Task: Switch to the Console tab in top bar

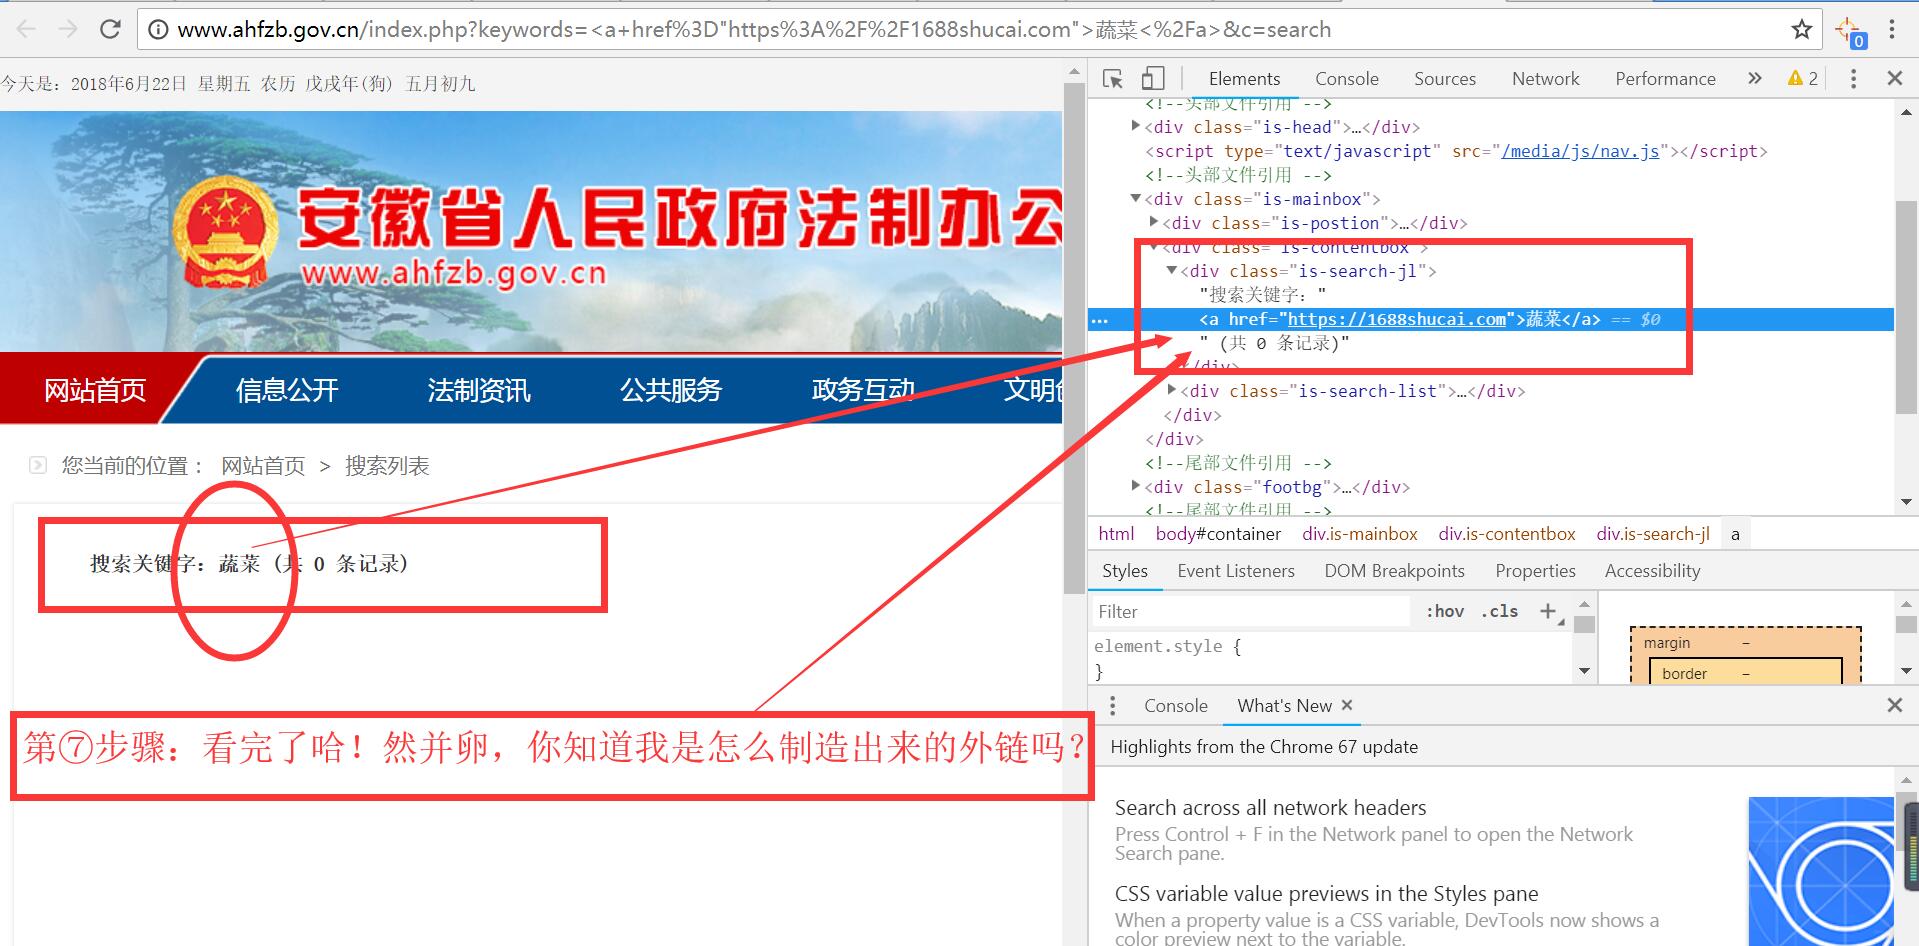Action: pos(1346,79)
